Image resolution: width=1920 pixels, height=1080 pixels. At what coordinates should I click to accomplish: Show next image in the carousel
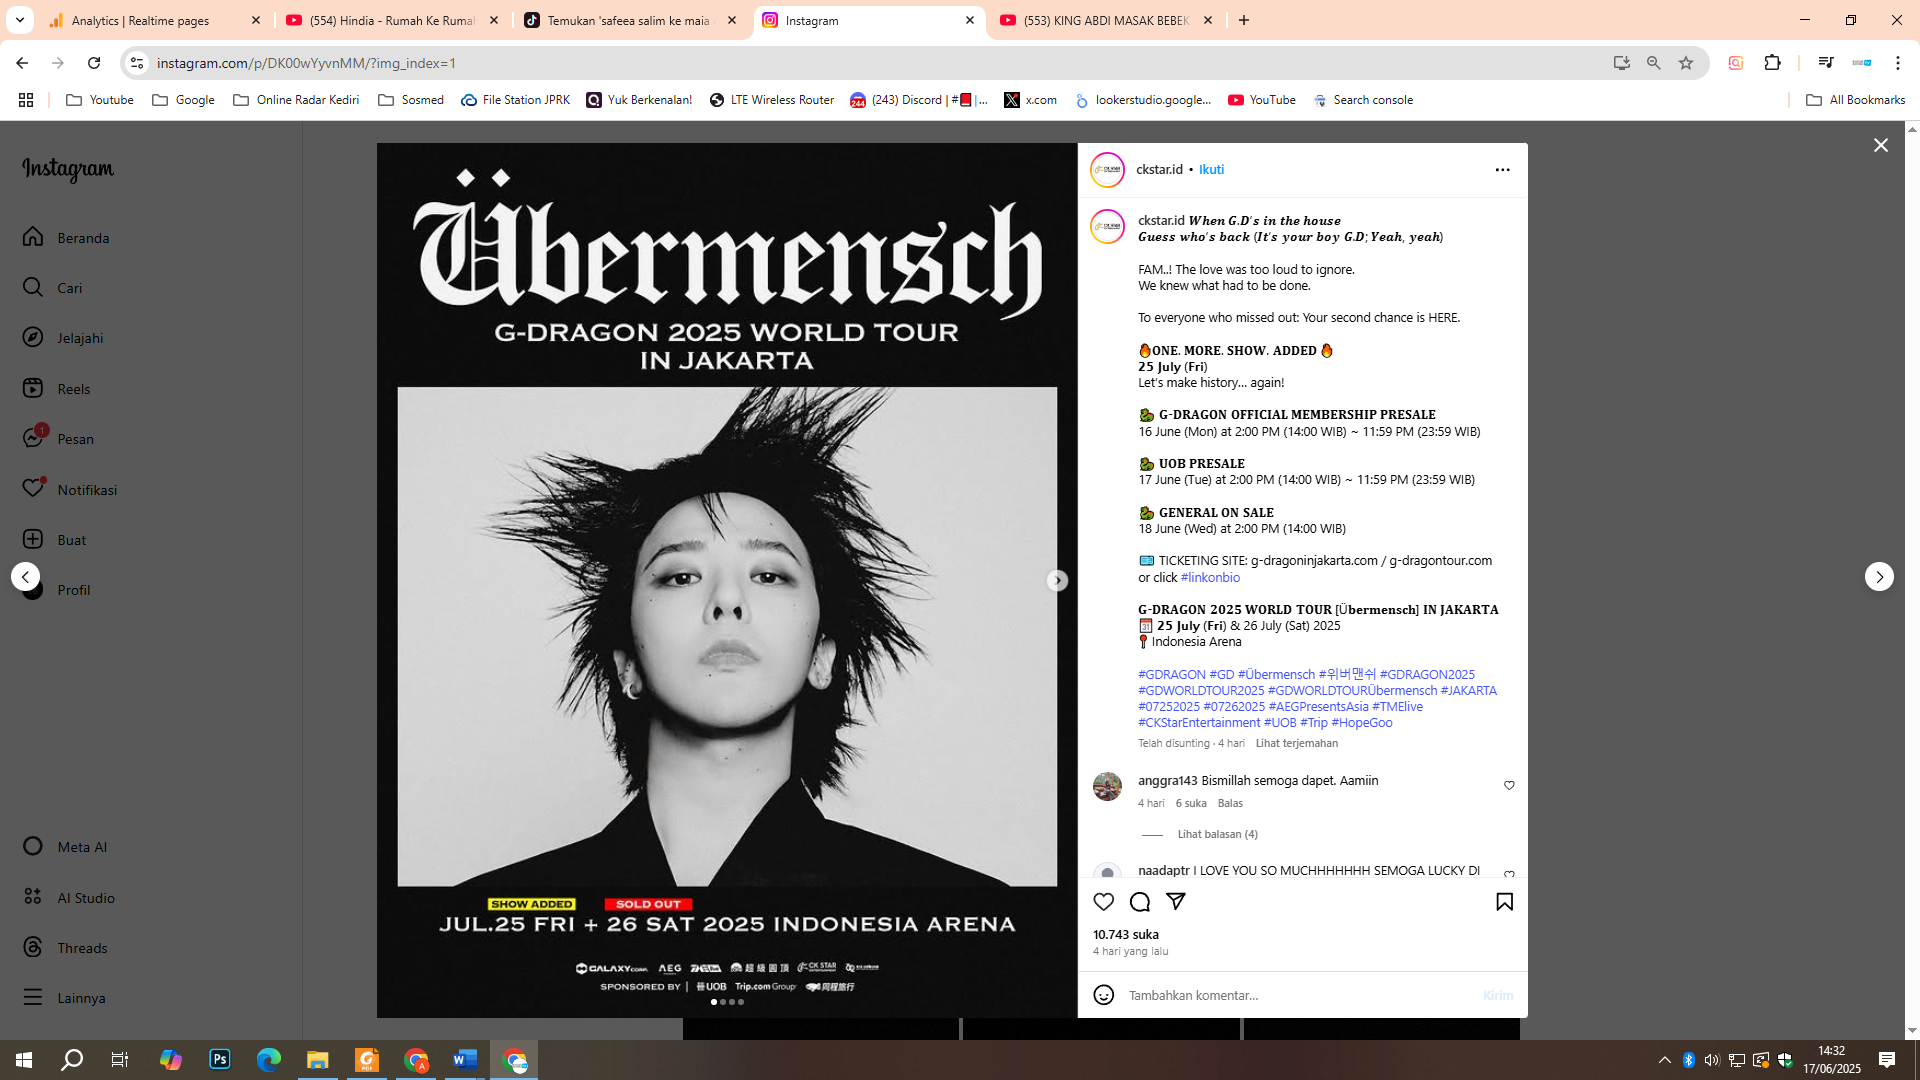coord(1057,581)
